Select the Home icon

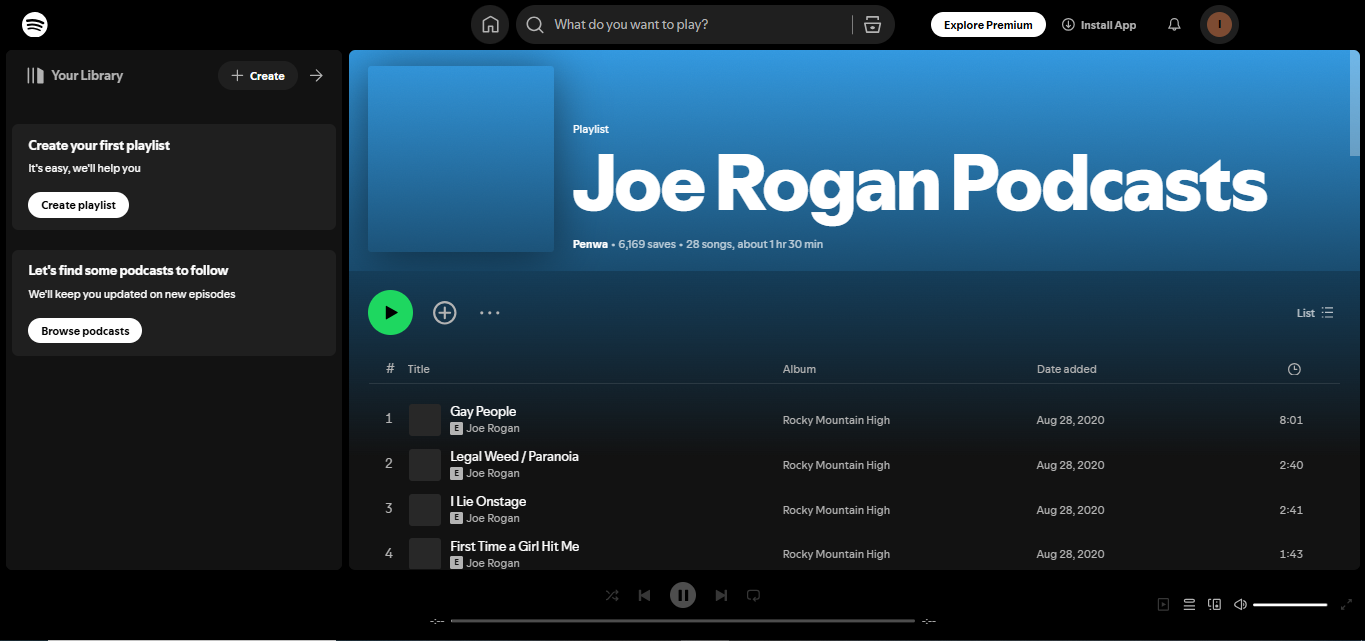[x=490, y=24]
